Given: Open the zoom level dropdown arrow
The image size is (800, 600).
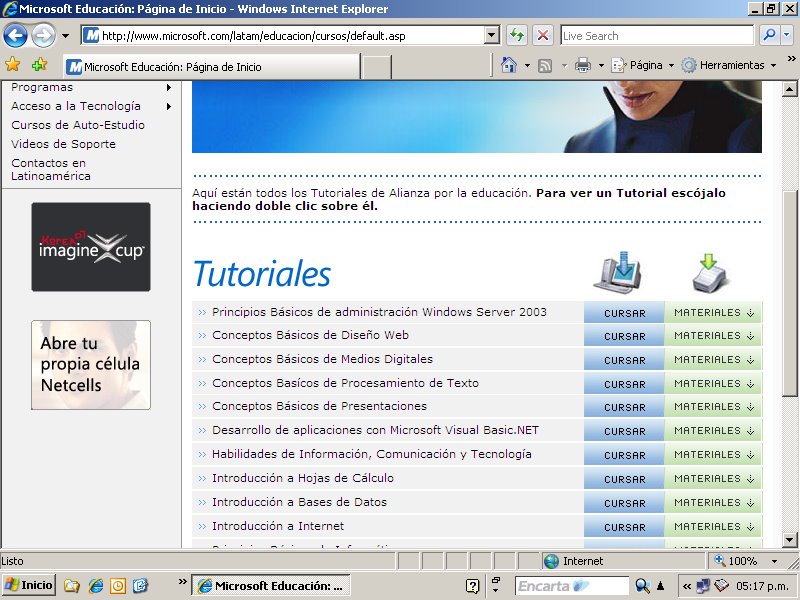Looking at the screenshot, I should point(774,561).
